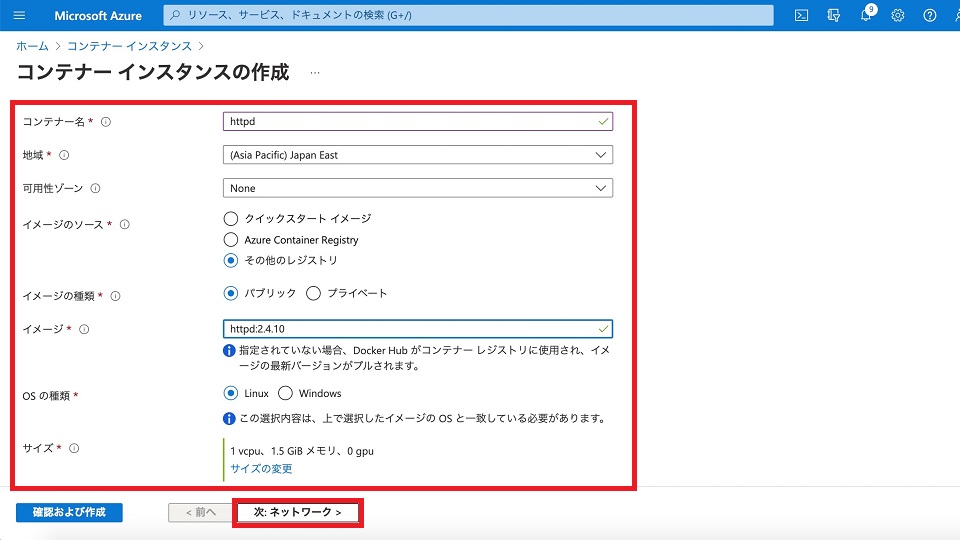The width and height of the screenshot is (960, 540).
Task: Show info tooltip for イメージのソース
Action: [x=125, y=224]
